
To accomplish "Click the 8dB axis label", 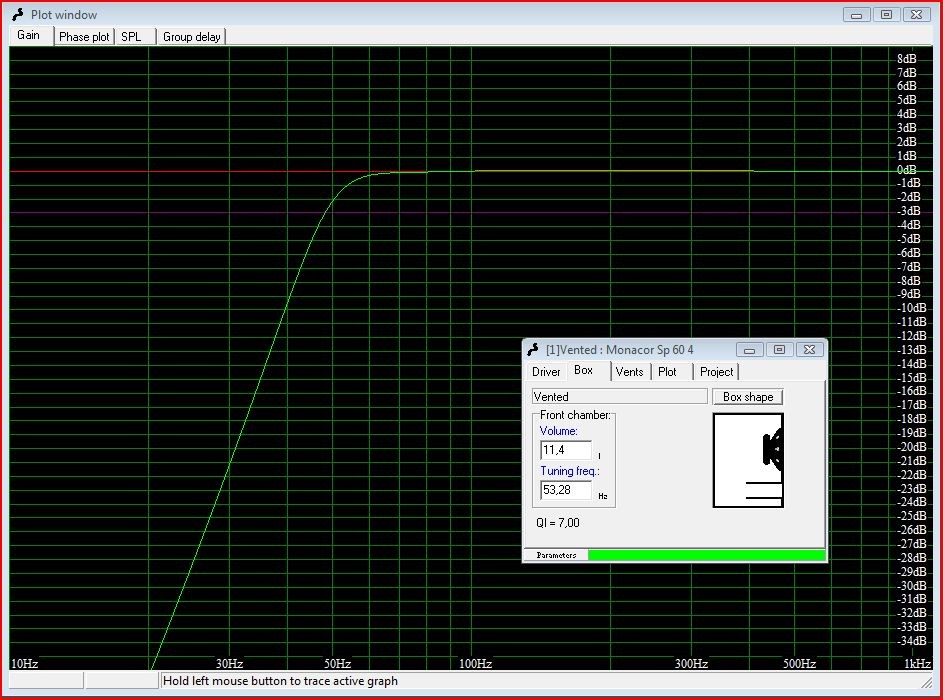I will (x=907, y=58).
